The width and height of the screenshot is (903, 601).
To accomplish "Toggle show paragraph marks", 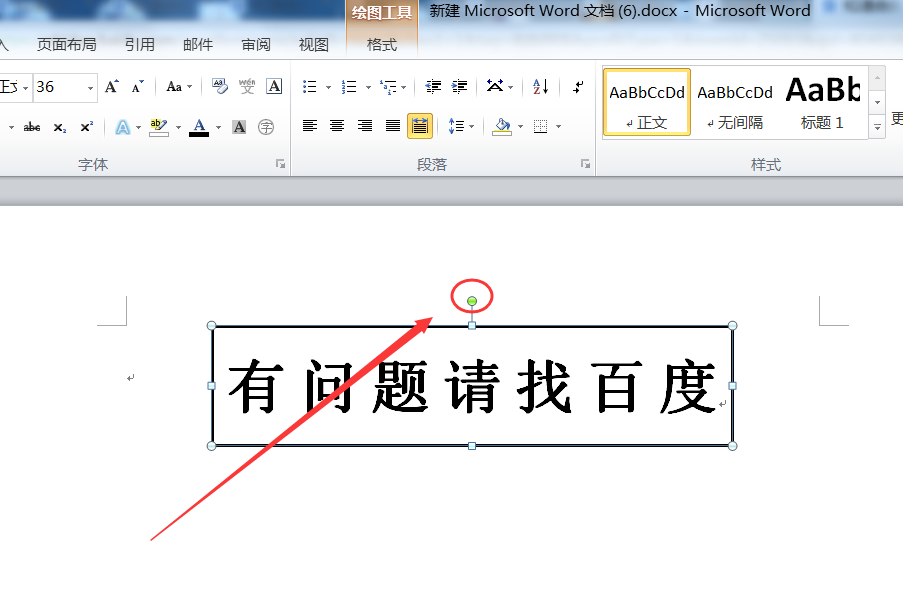I will click(x=578, y=87).
